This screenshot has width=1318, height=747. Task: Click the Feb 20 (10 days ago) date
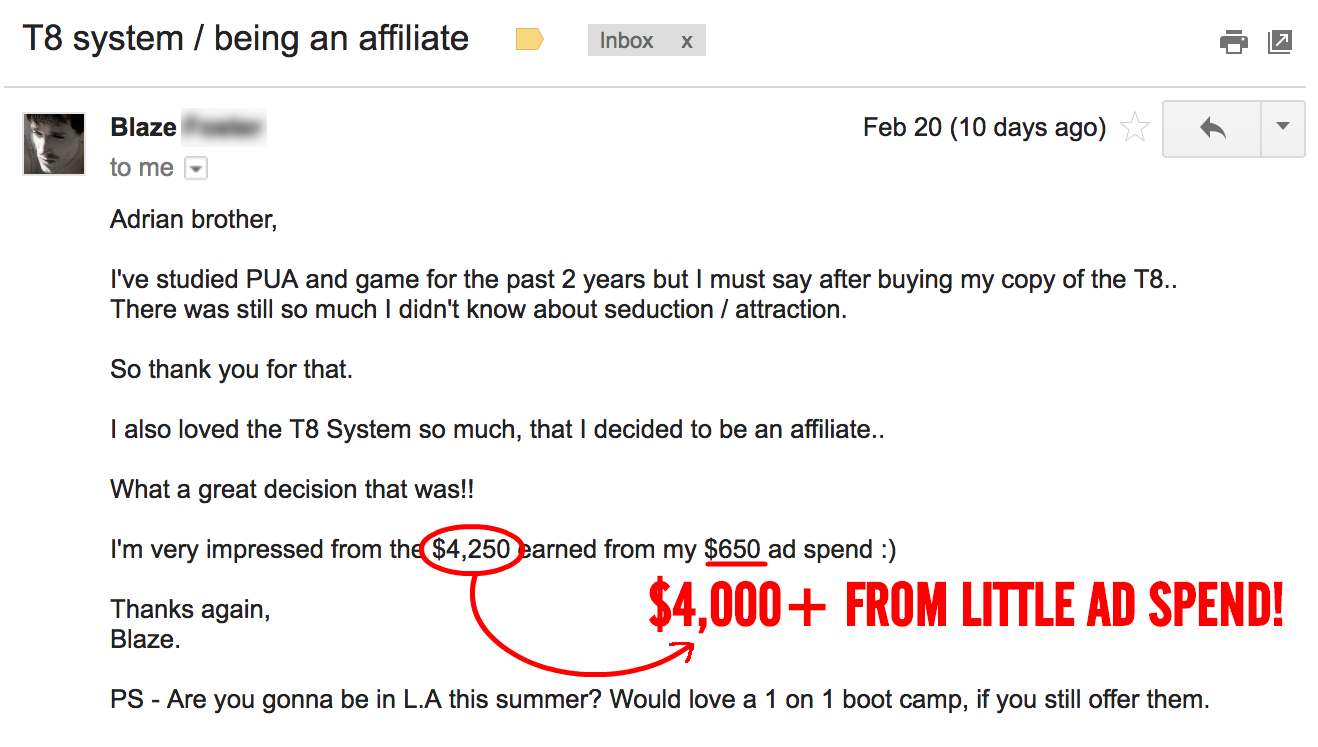click(x=985, y=128)
